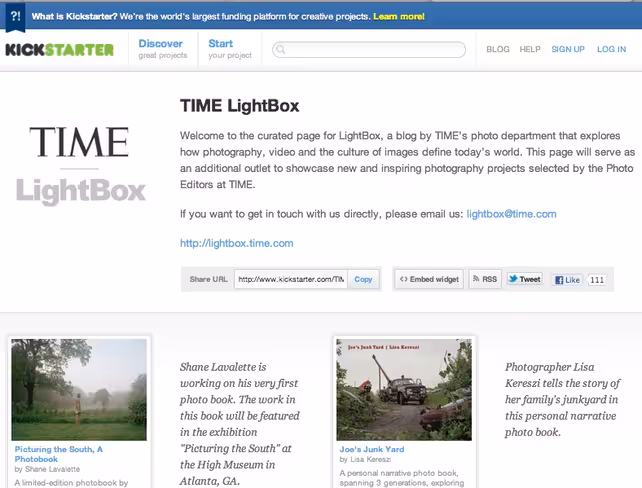Open the Start your project menu
Viewport: 642px width, 488px height.
230,49
